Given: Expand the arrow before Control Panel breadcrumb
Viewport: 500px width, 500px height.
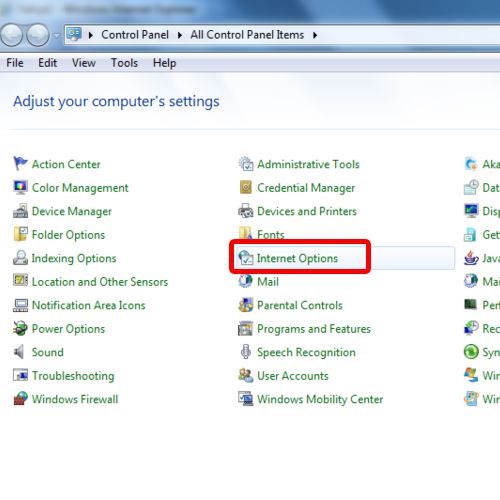Looking at the screenshot, I should (x=91, y=35).
